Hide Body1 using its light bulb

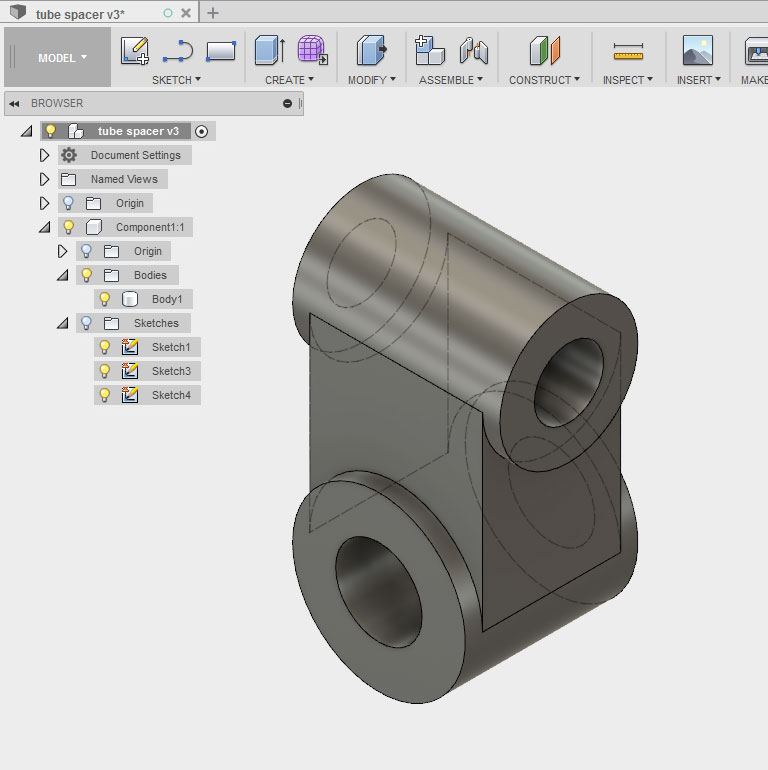(105, 299)
